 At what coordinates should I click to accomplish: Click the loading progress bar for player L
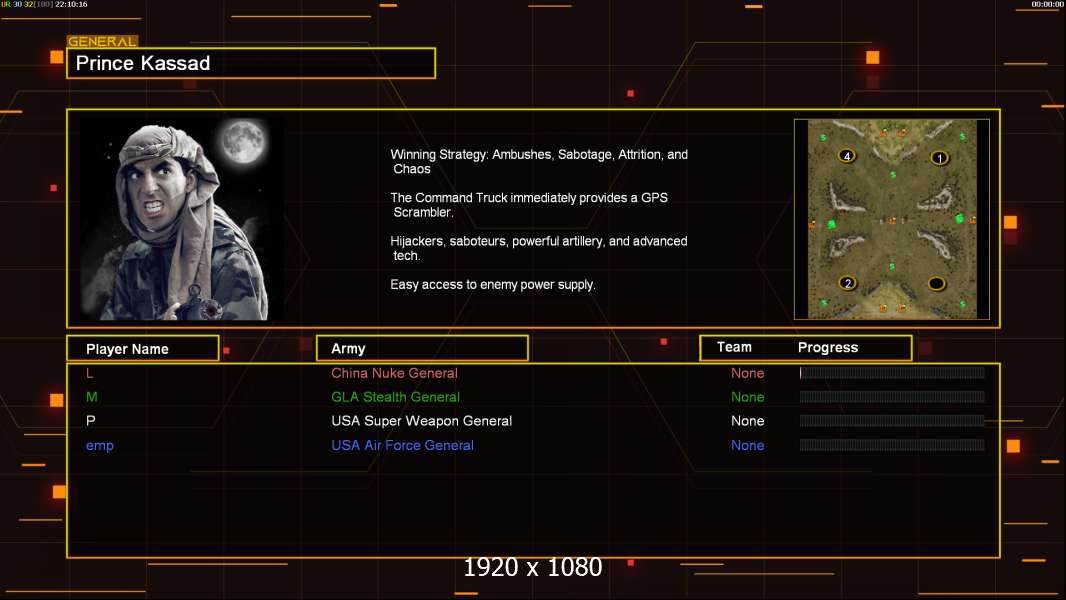[892, 372]
